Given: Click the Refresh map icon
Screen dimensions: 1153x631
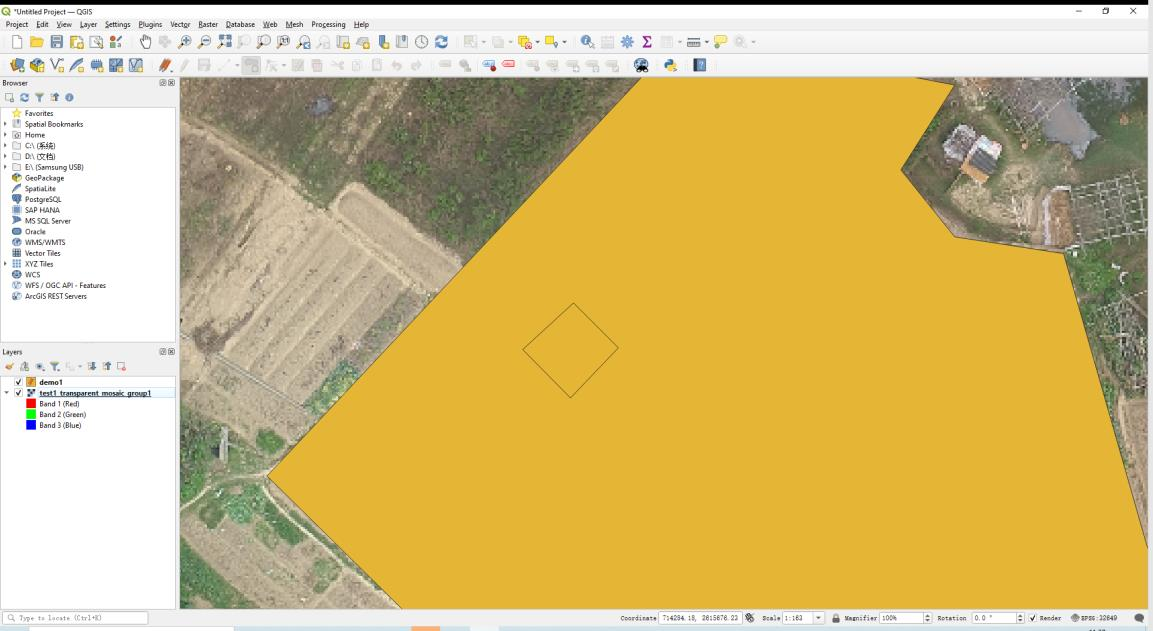Looking at the screenshot, I should coord(441,42).
